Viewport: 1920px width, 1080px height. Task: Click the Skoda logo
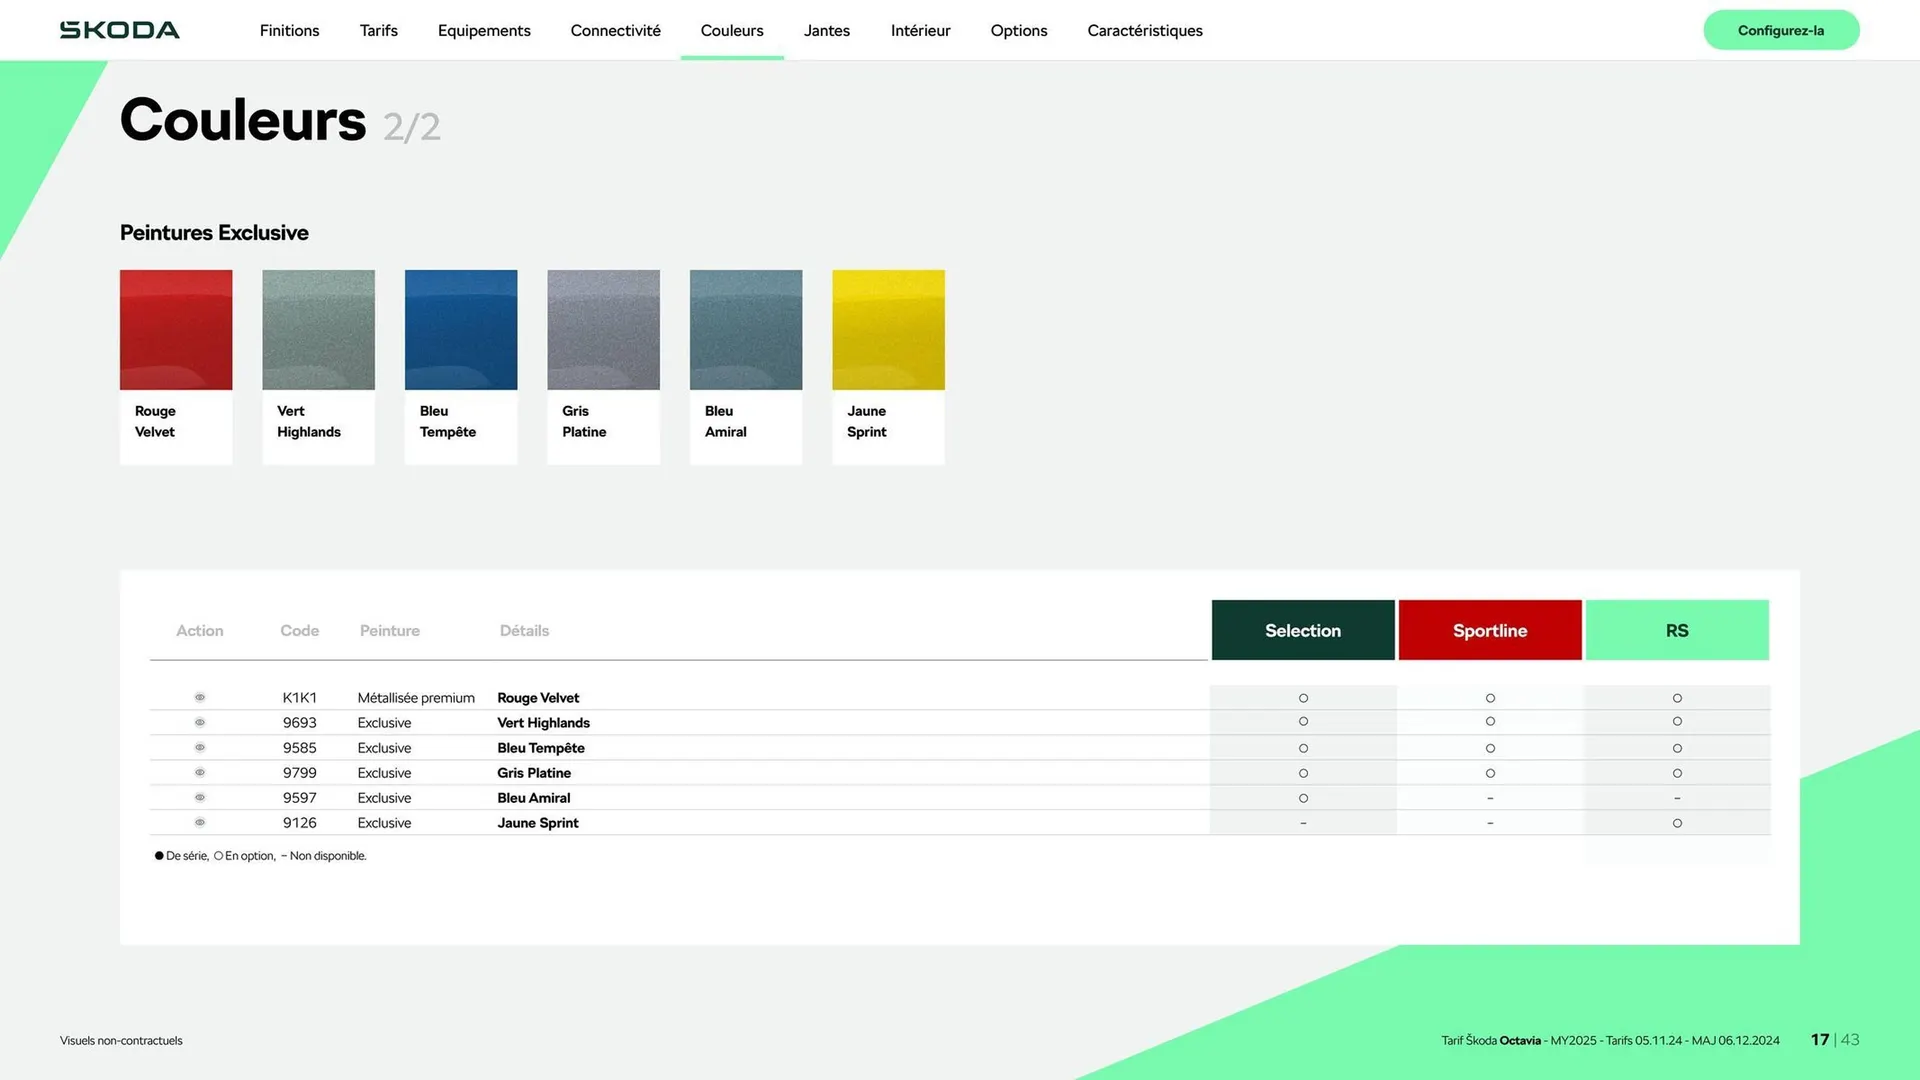(x=120, y=30)
